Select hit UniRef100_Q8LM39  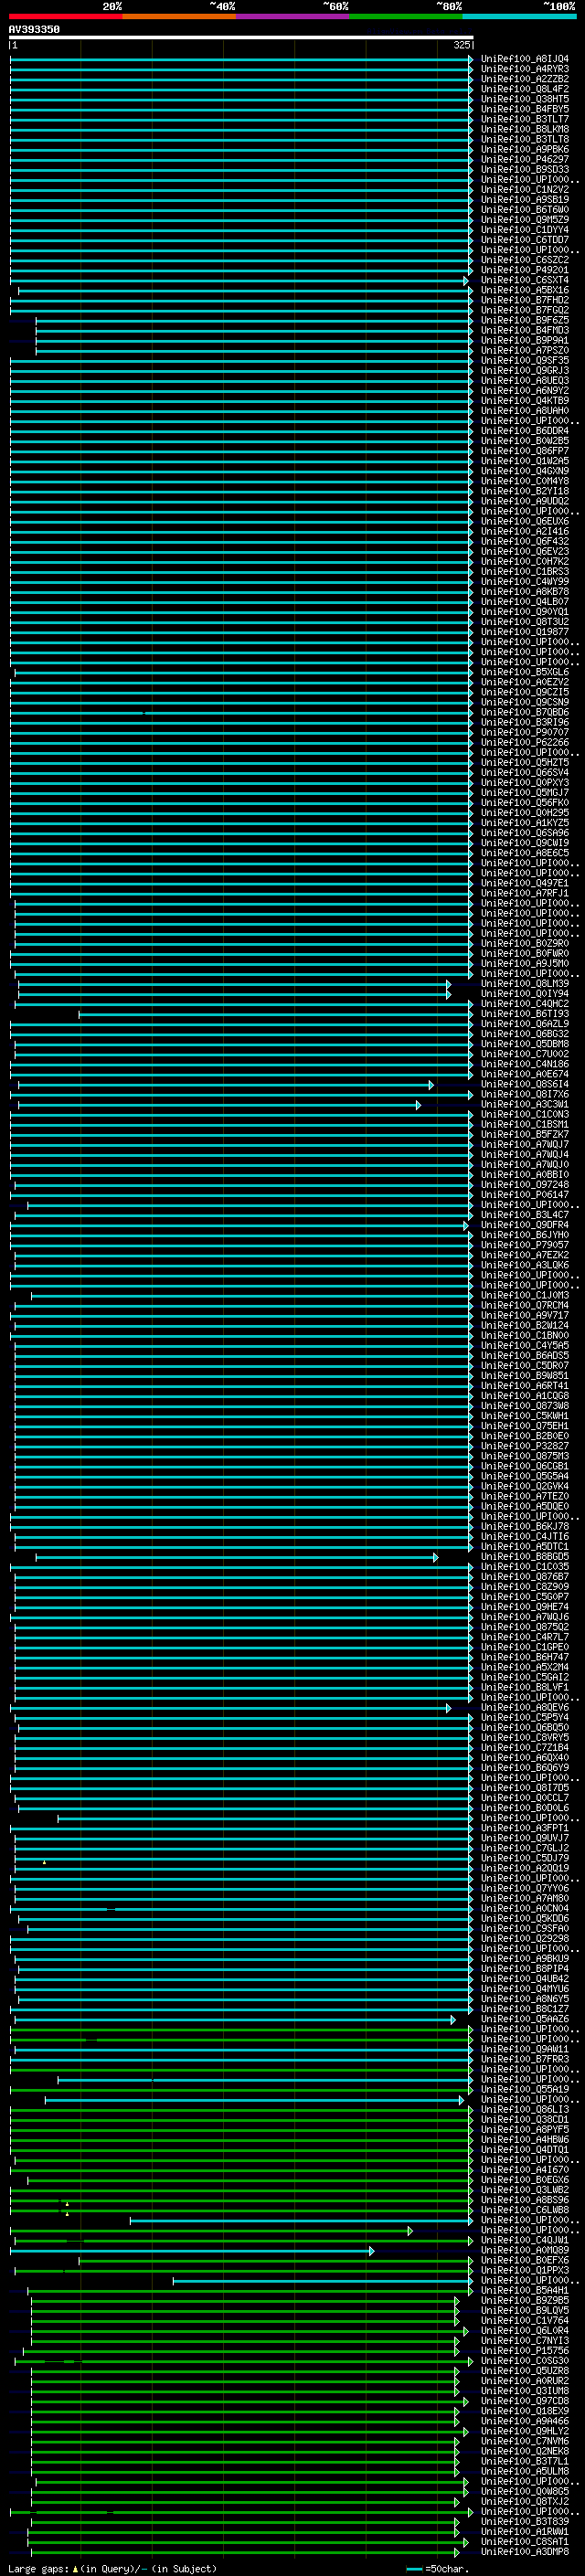tap(524, 984)
